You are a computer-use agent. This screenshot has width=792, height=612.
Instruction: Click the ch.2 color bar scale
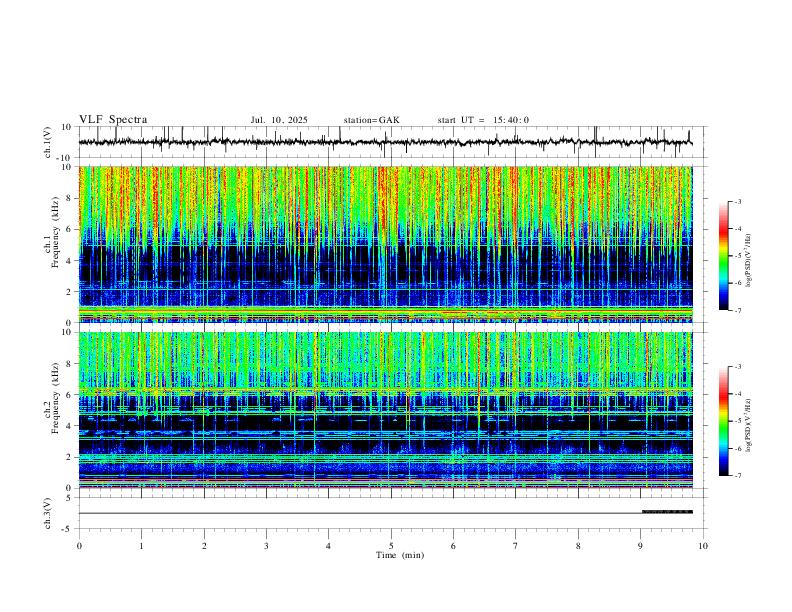(723, 421)
